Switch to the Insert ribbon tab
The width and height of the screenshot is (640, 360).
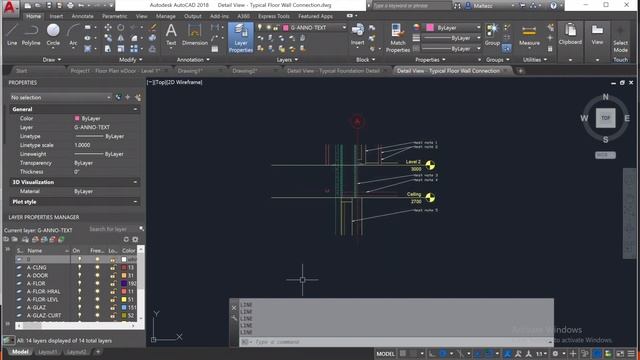click(56, 16)
